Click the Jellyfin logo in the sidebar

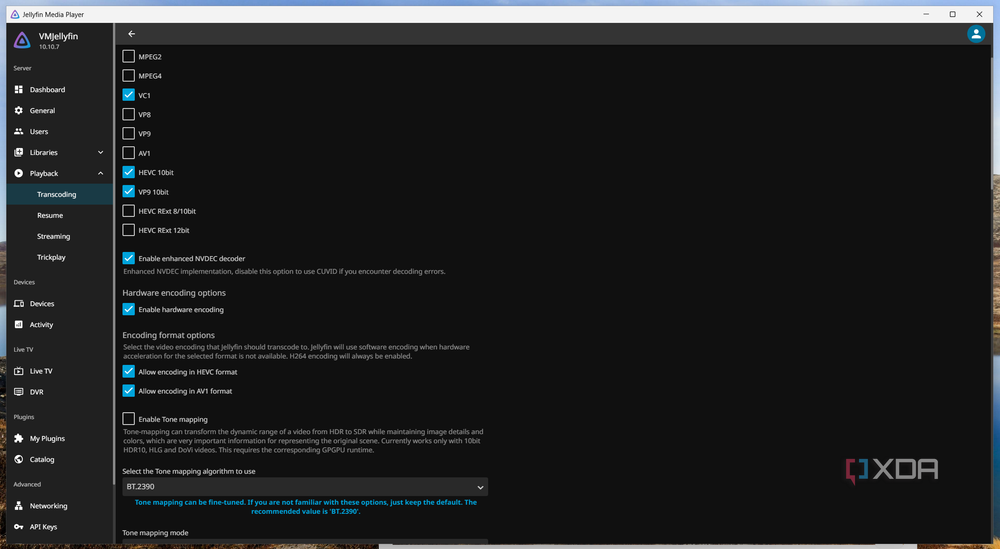pos(22,40)
